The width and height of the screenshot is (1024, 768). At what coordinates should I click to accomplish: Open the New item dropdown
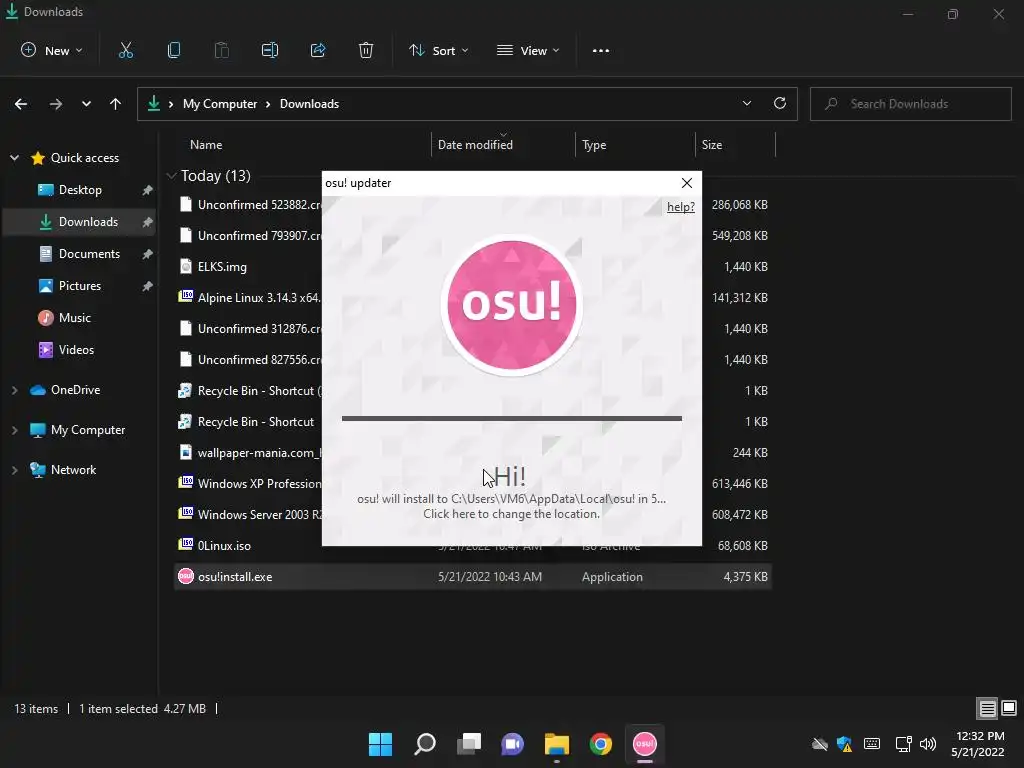pos(52,50)
